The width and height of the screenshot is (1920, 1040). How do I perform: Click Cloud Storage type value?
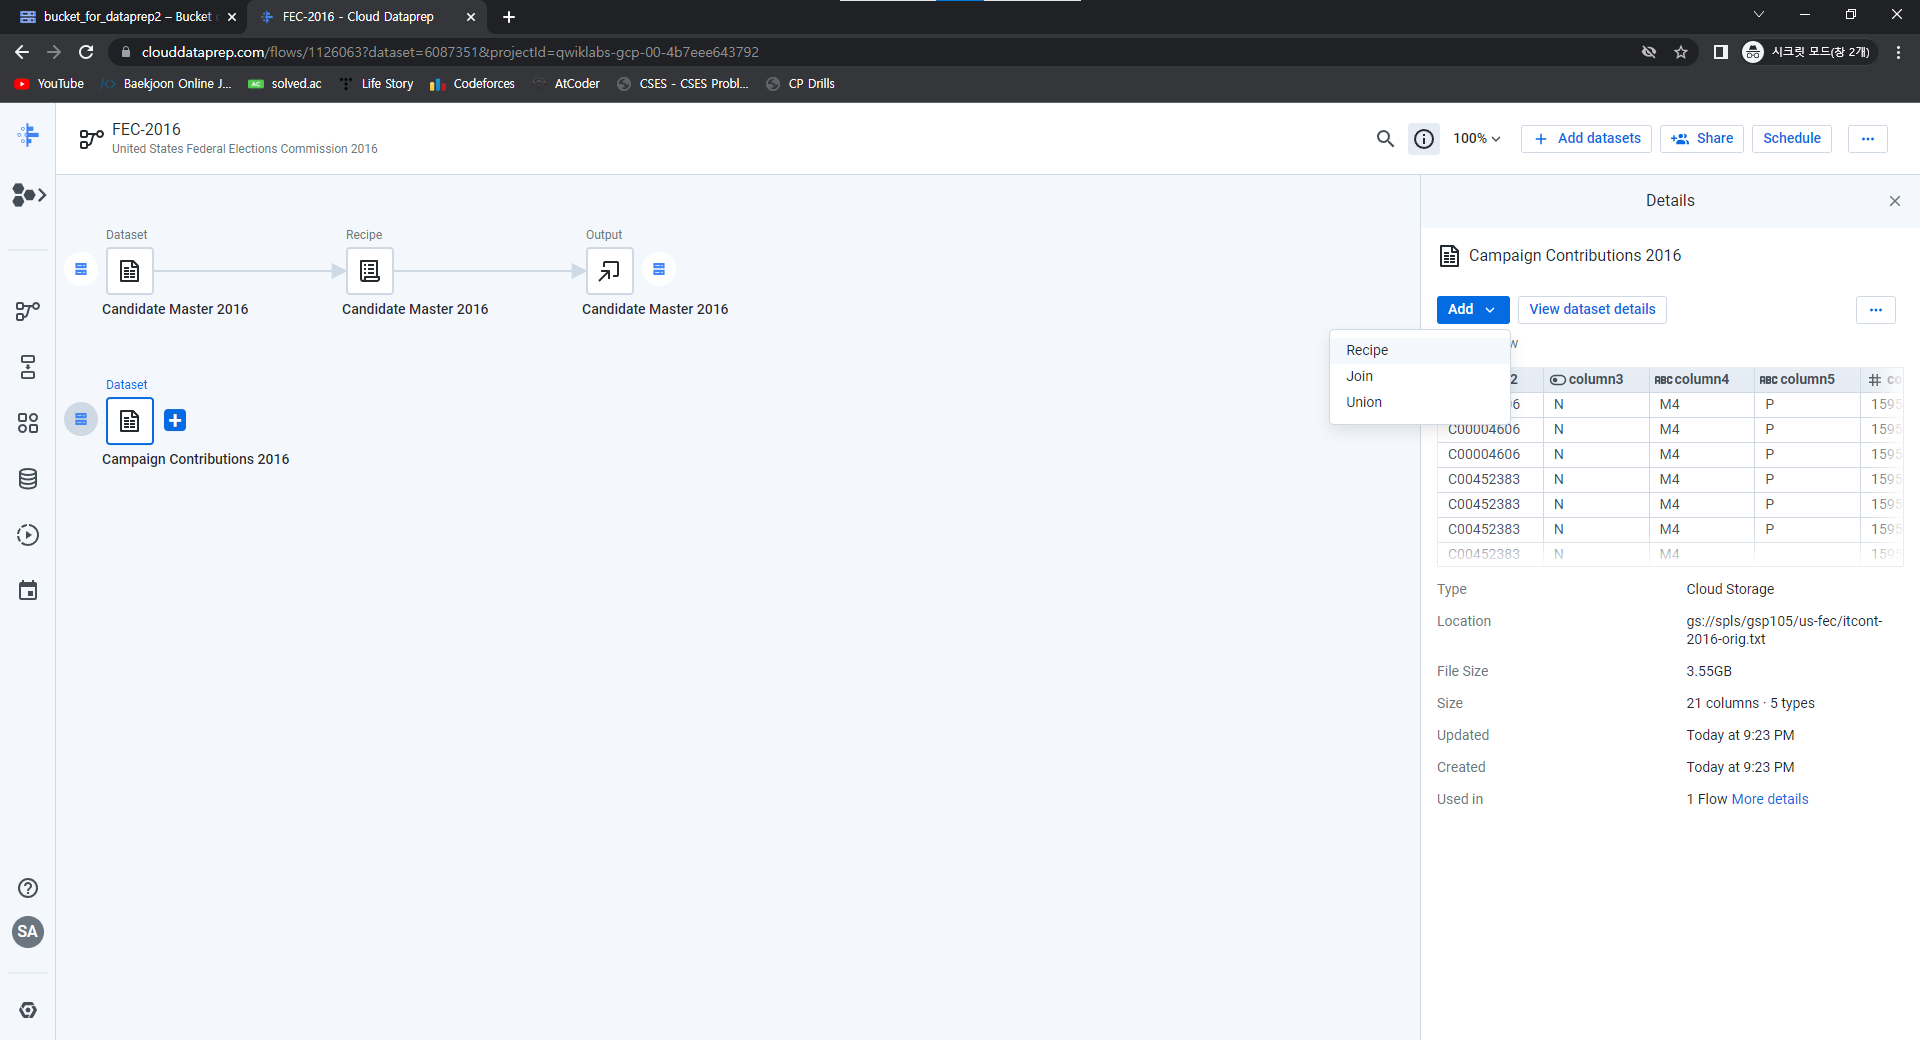point(1730,589)
